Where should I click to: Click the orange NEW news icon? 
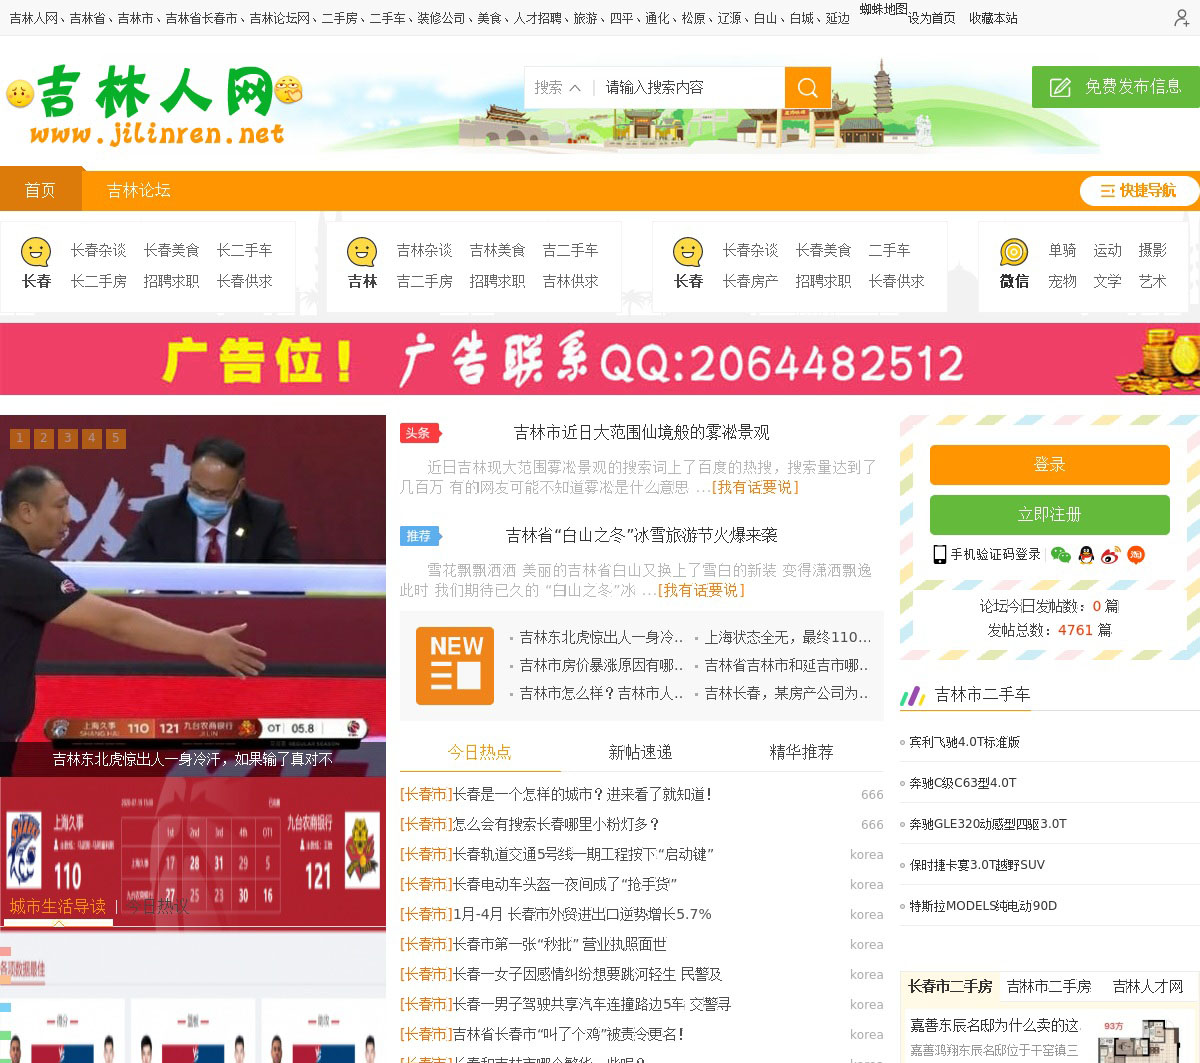[455, 666]
